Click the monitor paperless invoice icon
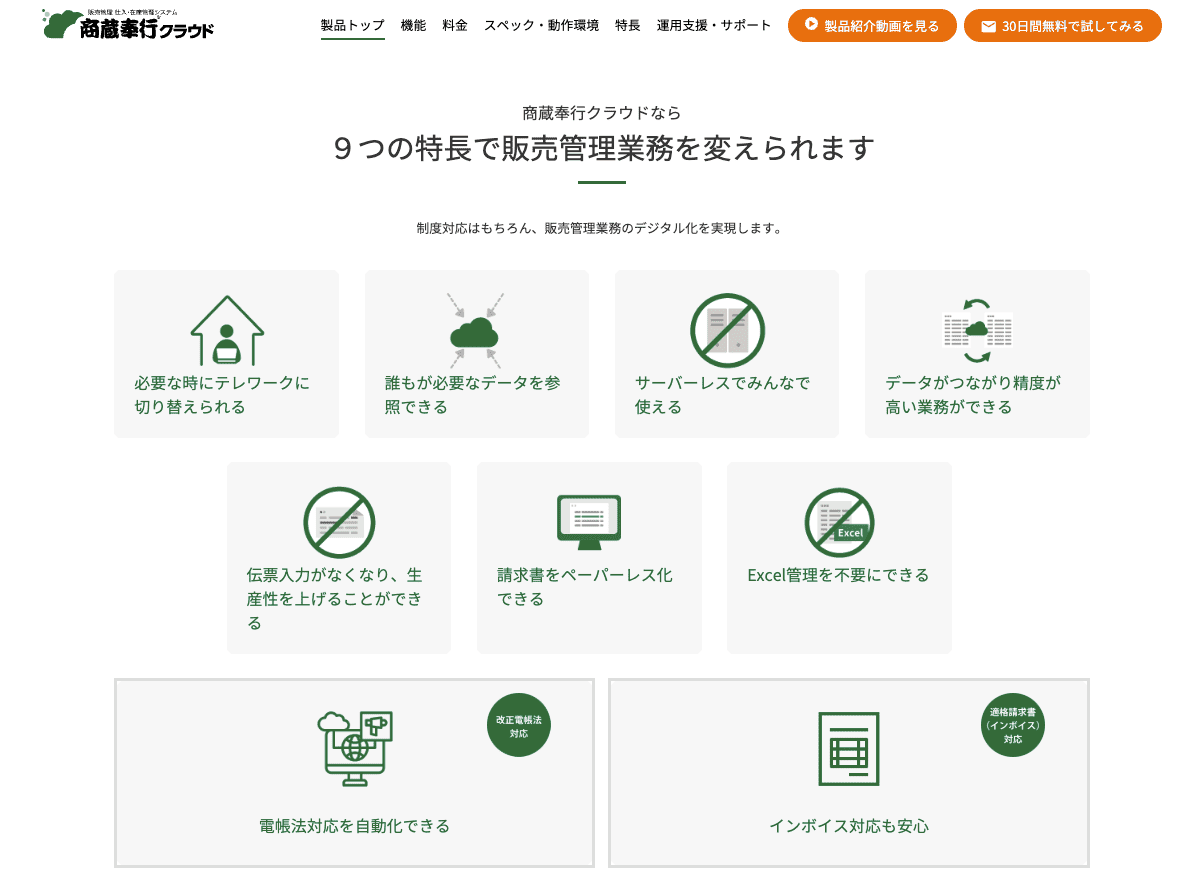The width and height of the screenshot is (1195, 882). tap(589, 522)
